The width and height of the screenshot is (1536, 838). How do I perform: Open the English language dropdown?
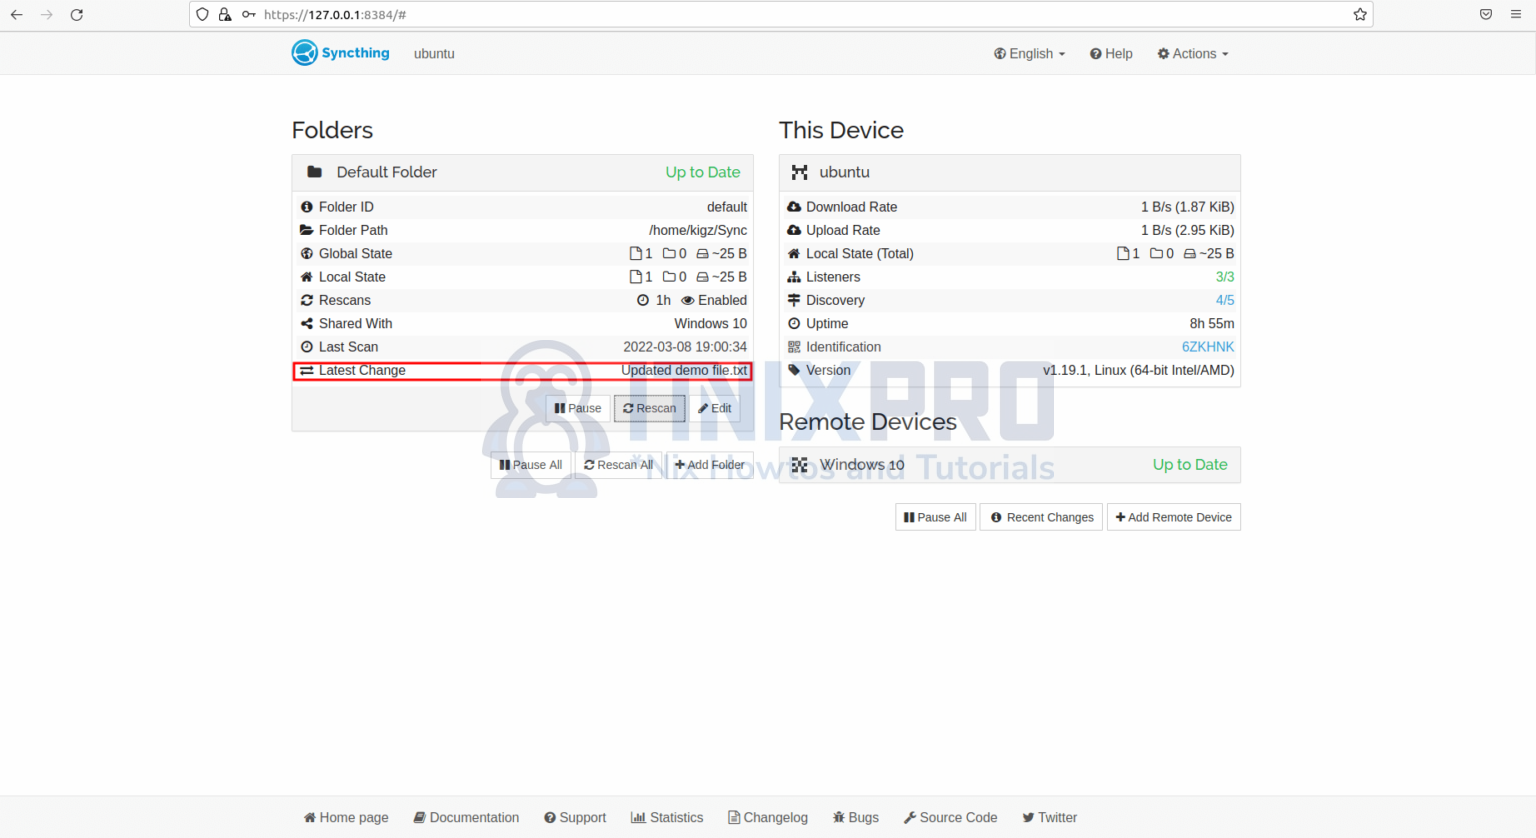tap(1029, 53)
